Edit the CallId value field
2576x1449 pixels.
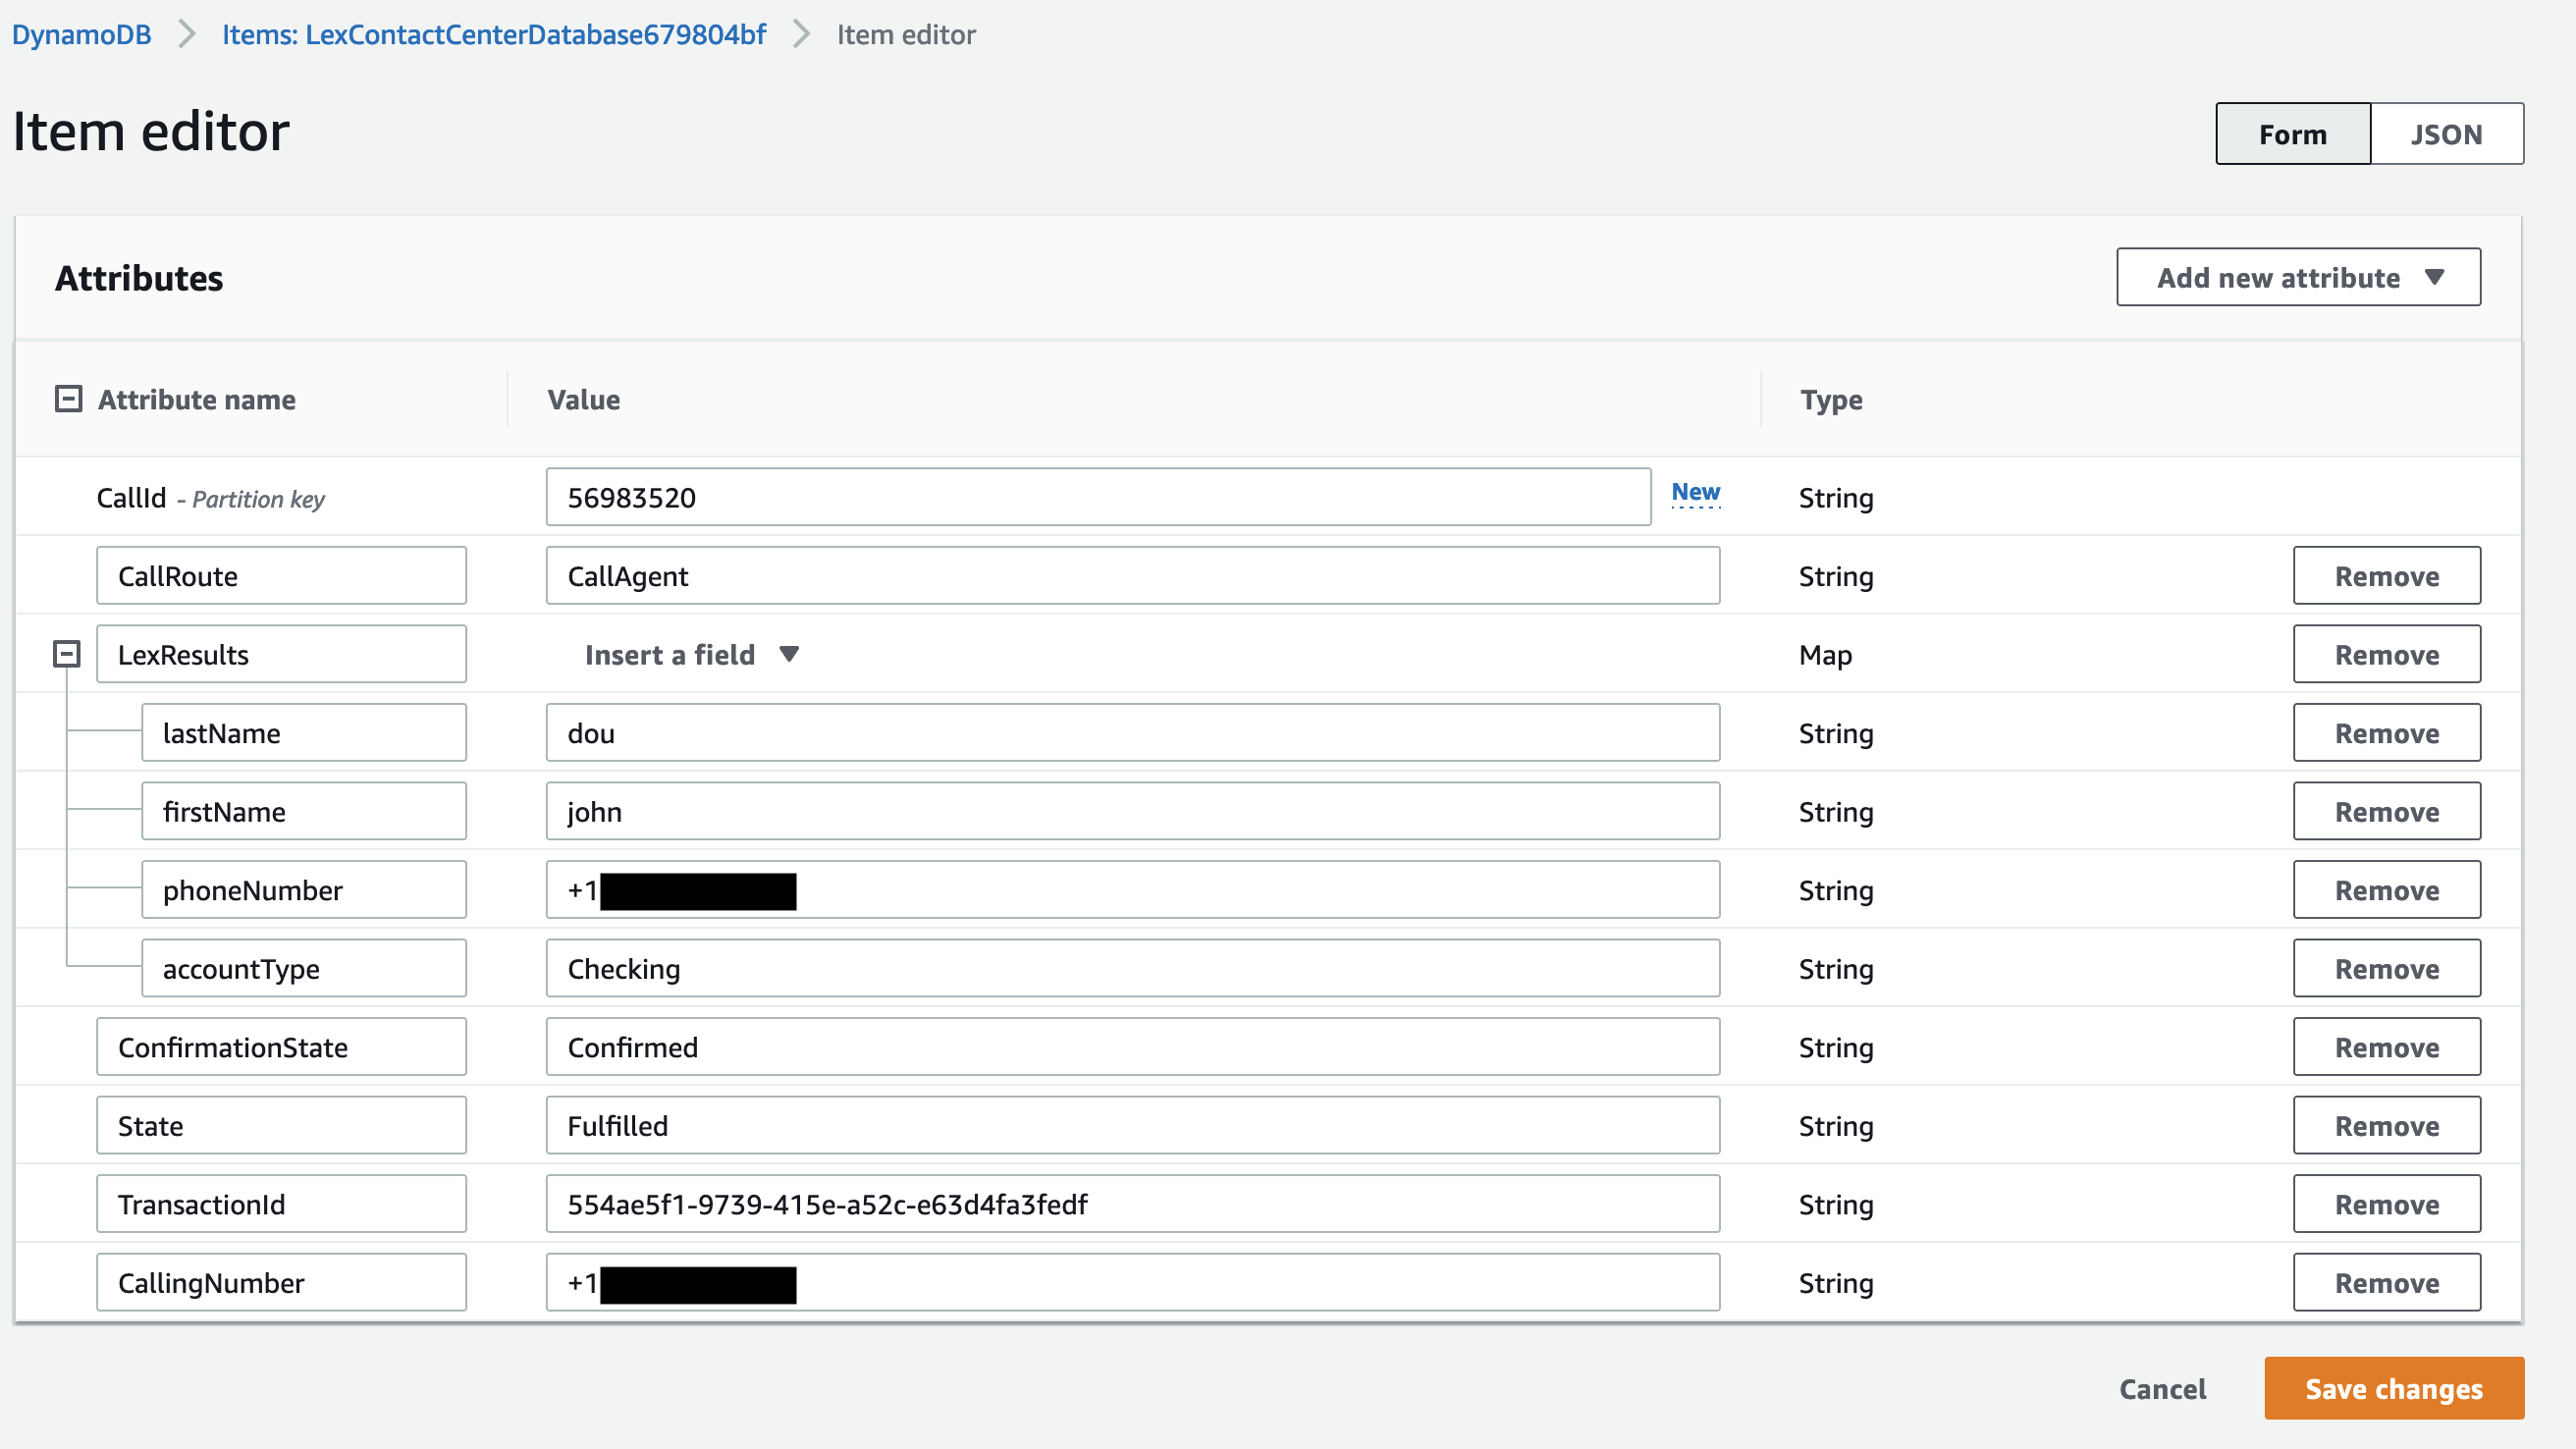(1097, 497)
